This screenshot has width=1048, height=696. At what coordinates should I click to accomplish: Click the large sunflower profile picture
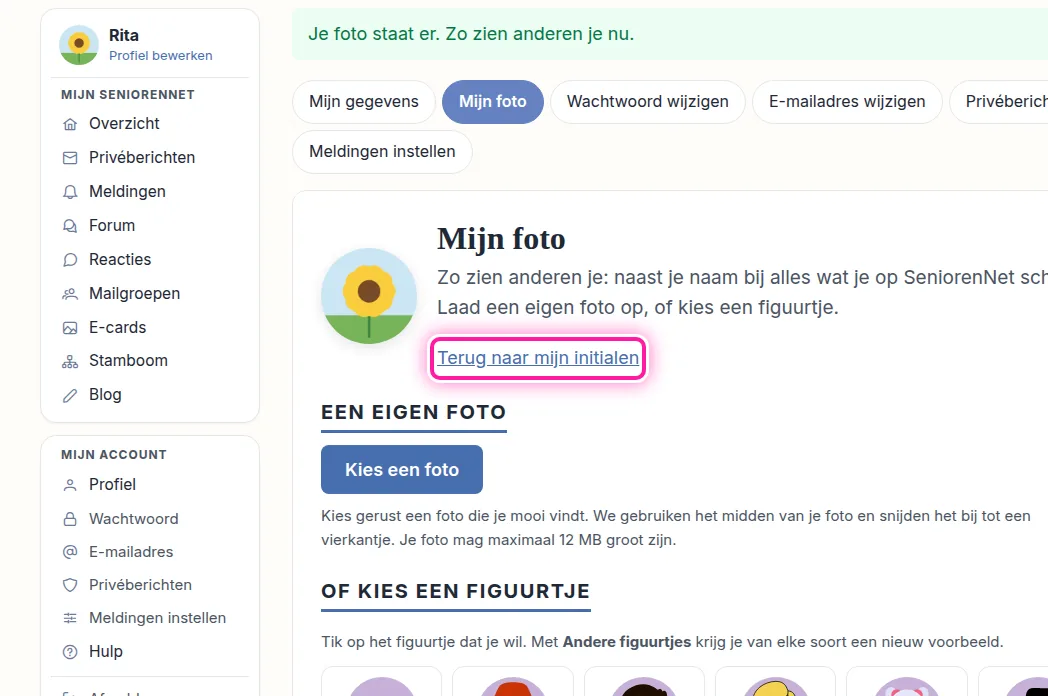pos(369,296)
